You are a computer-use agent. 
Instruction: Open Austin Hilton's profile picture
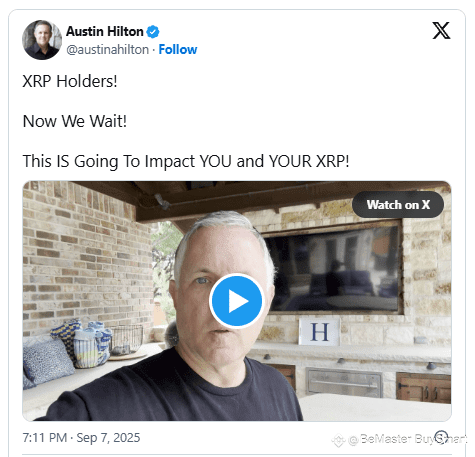click(42, 40)
